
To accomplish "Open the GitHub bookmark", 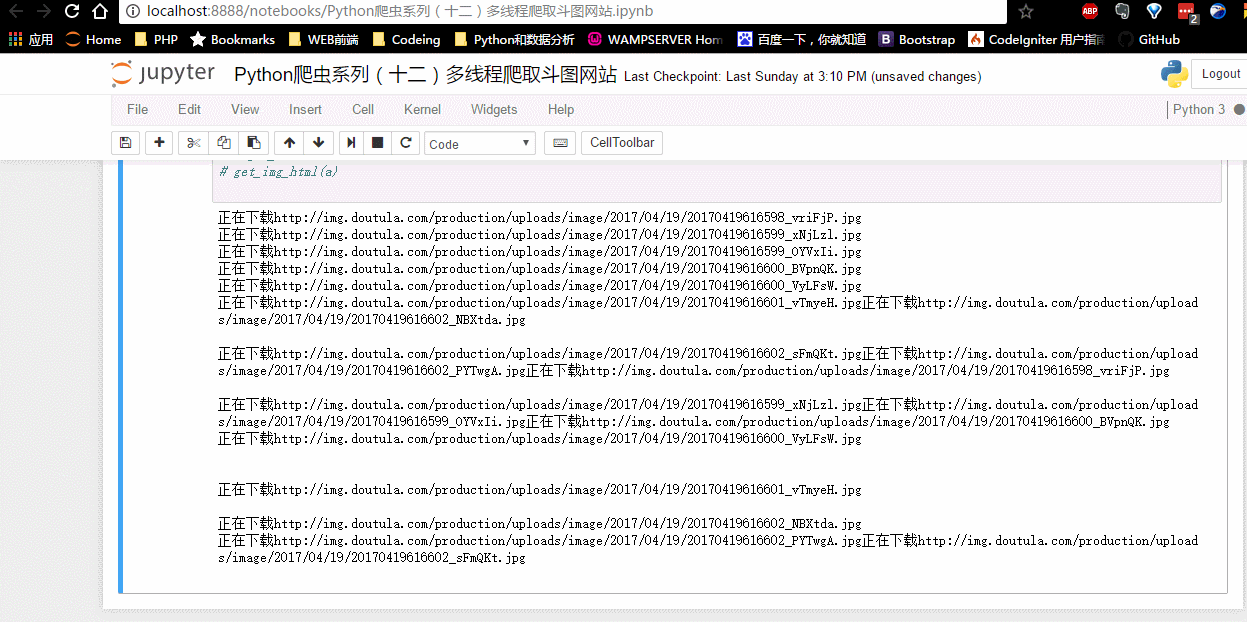I will [1148, 40].
